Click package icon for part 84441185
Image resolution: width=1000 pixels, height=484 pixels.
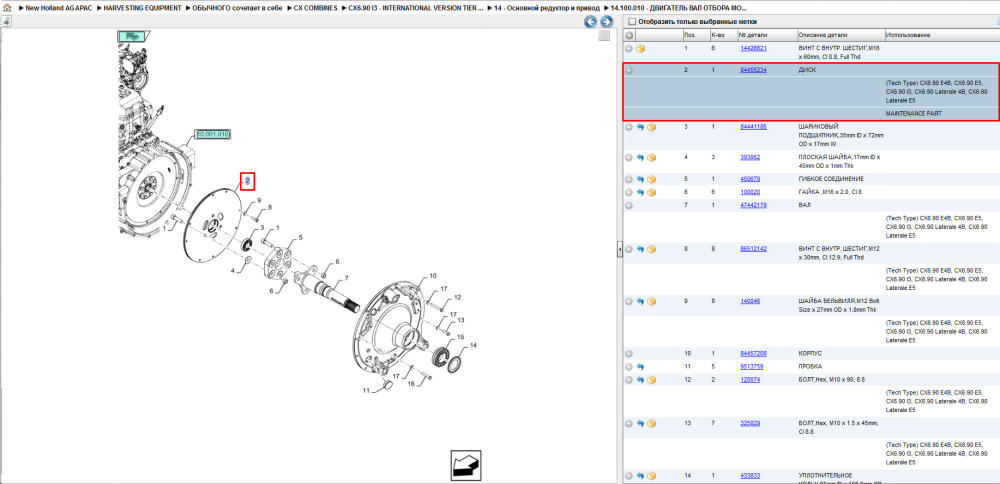pos(651,127)
